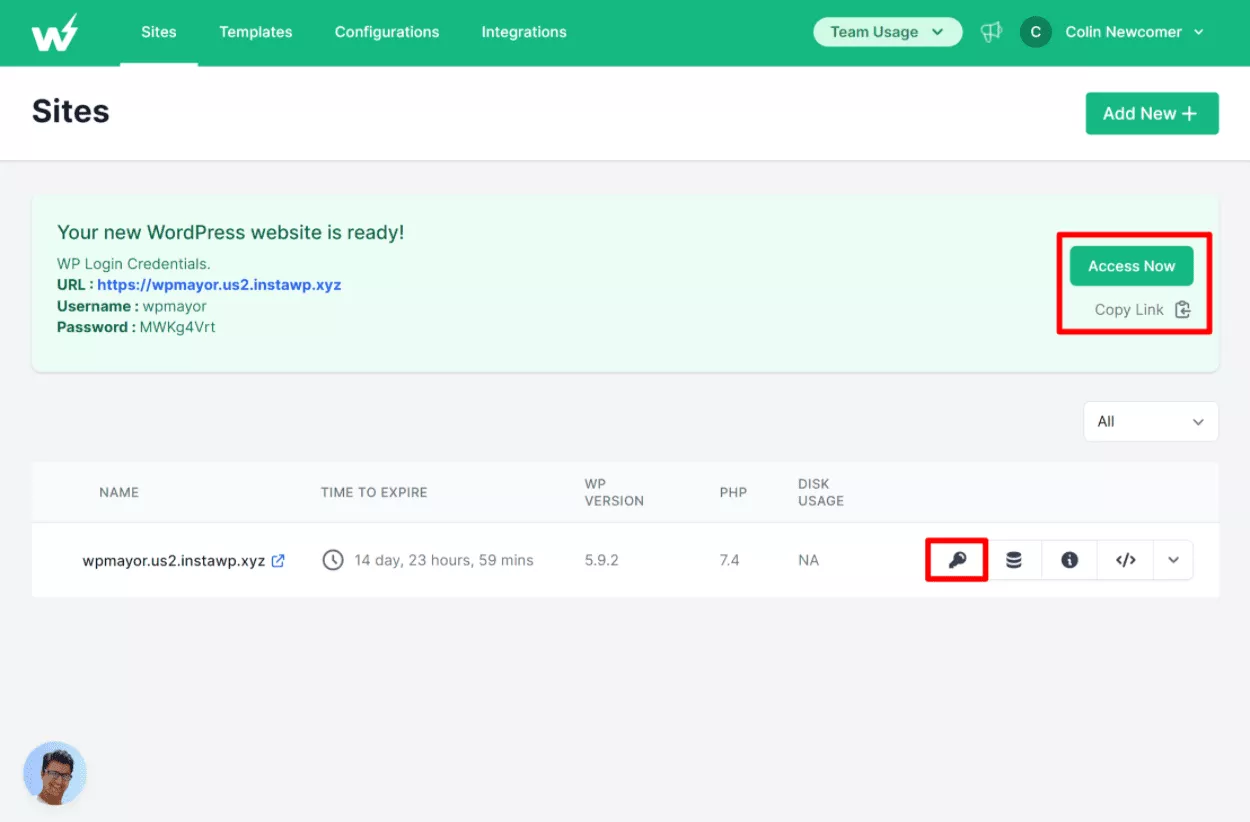Click the username value wpmayor
Screen dimensions: 1250x822
tap(175, 307)
